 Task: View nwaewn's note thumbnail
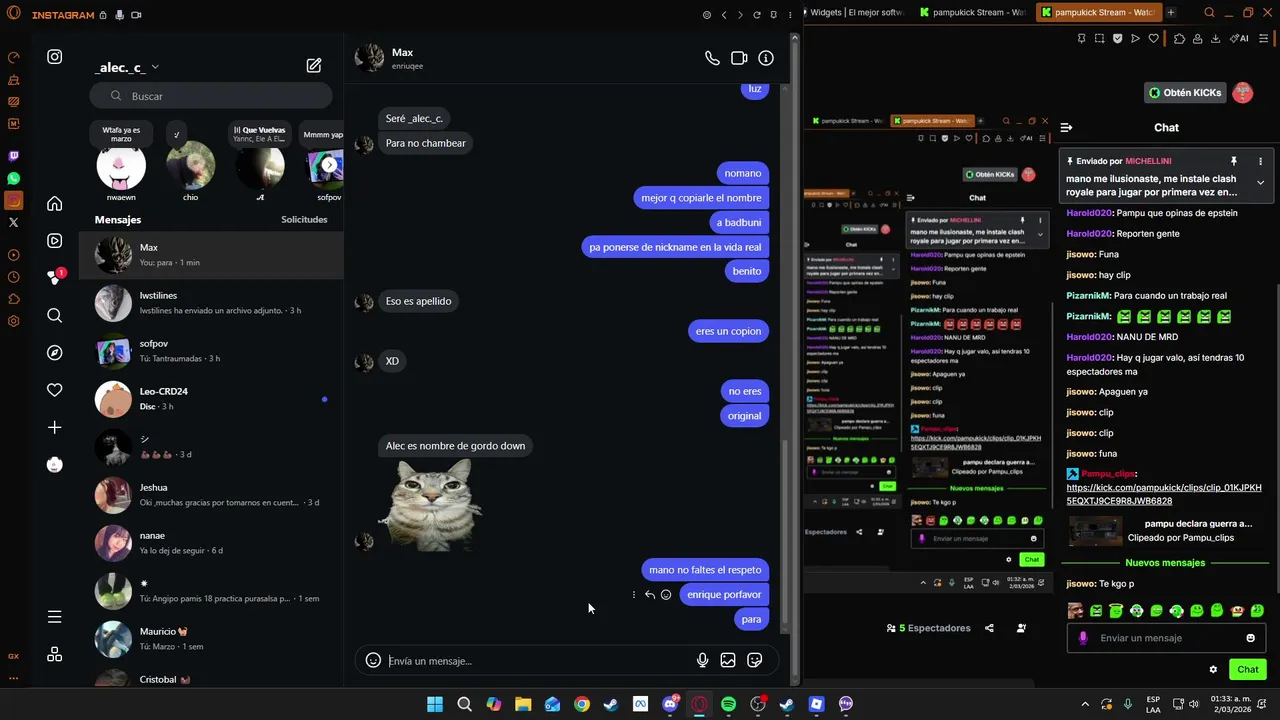pyautogui.click(x=121, y=166)
